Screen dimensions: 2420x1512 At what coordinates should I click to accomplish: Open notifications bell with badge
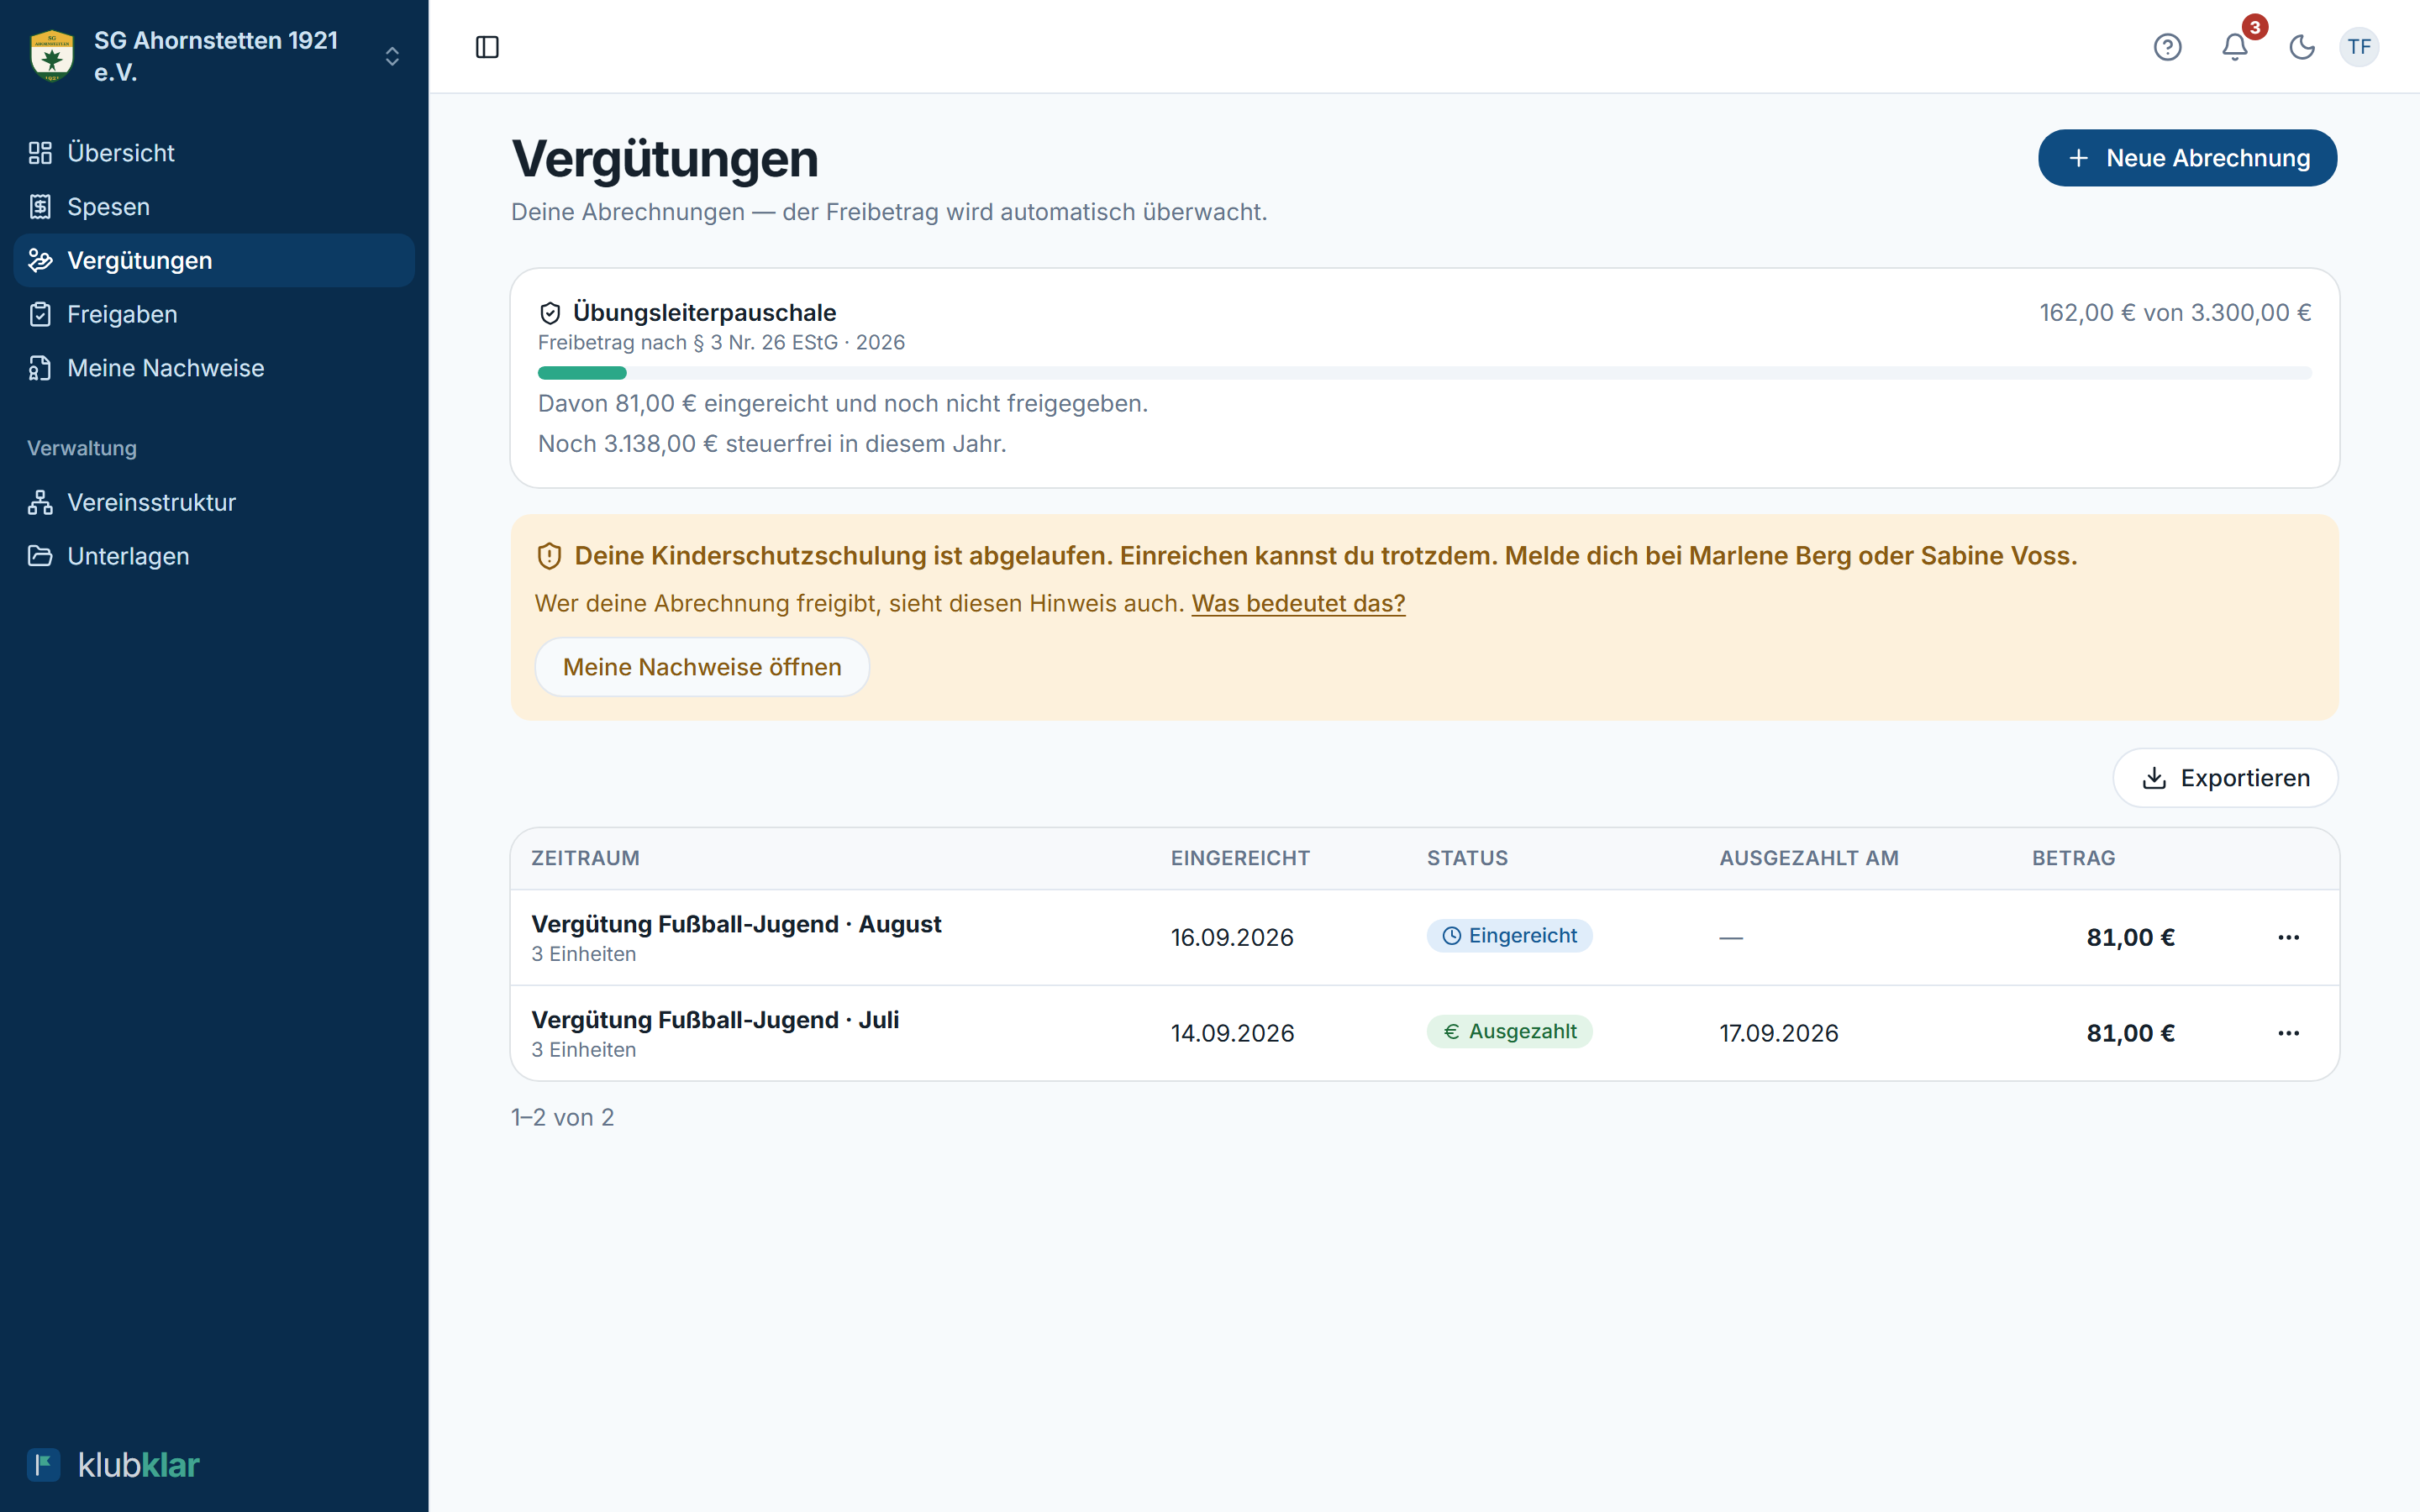click(x=2235, y=47)
